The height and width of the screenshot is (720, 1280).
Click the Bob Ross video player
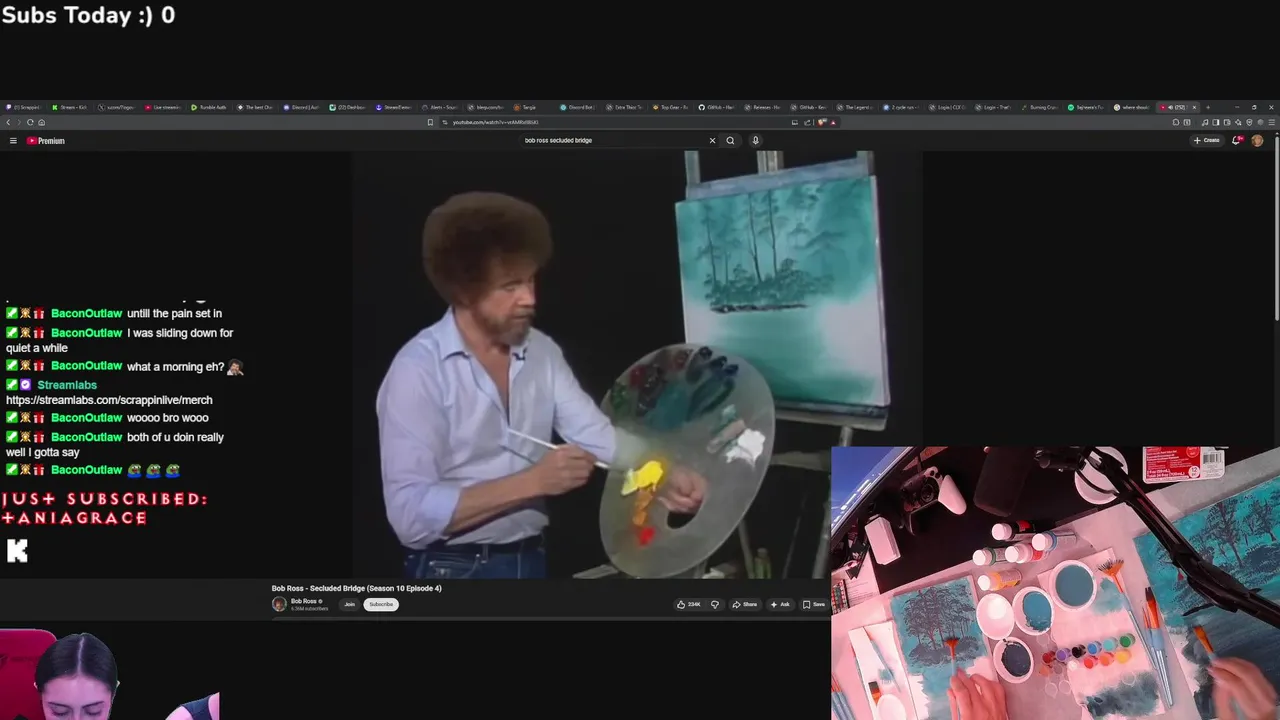(x=636, y=365)
